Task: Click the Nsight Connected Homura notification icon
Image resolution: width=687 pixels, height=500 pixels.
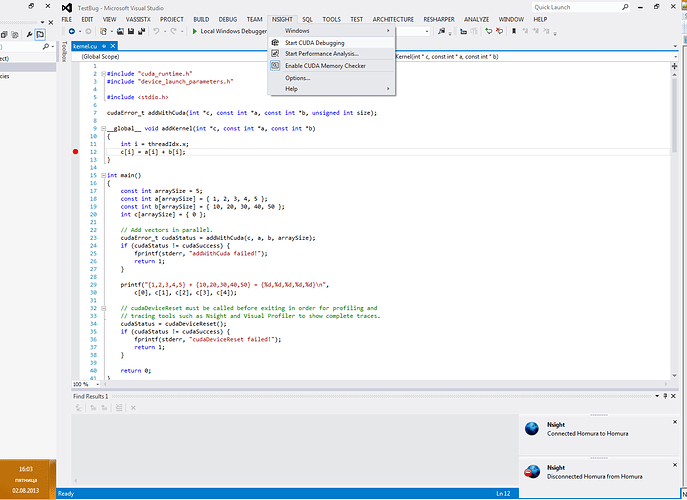Action: click(x=533, y=428)
